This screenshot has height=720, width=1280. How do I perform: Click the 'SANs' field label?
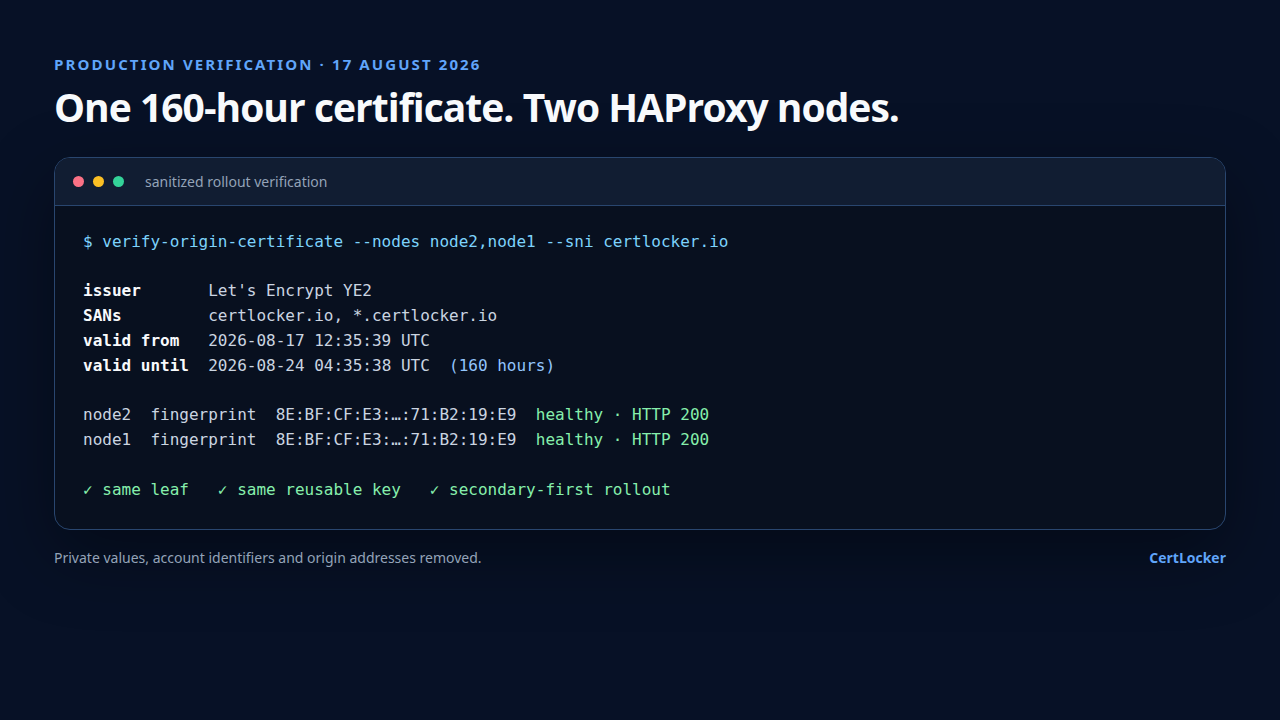click(x=102, y=316)
